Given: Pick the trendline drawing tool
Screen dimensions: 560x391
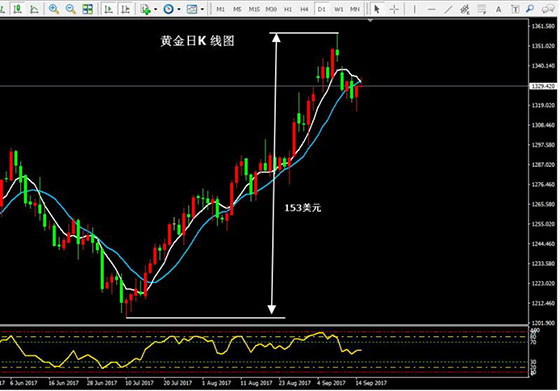Looking at the screenshot, I should tap(448, 9).
